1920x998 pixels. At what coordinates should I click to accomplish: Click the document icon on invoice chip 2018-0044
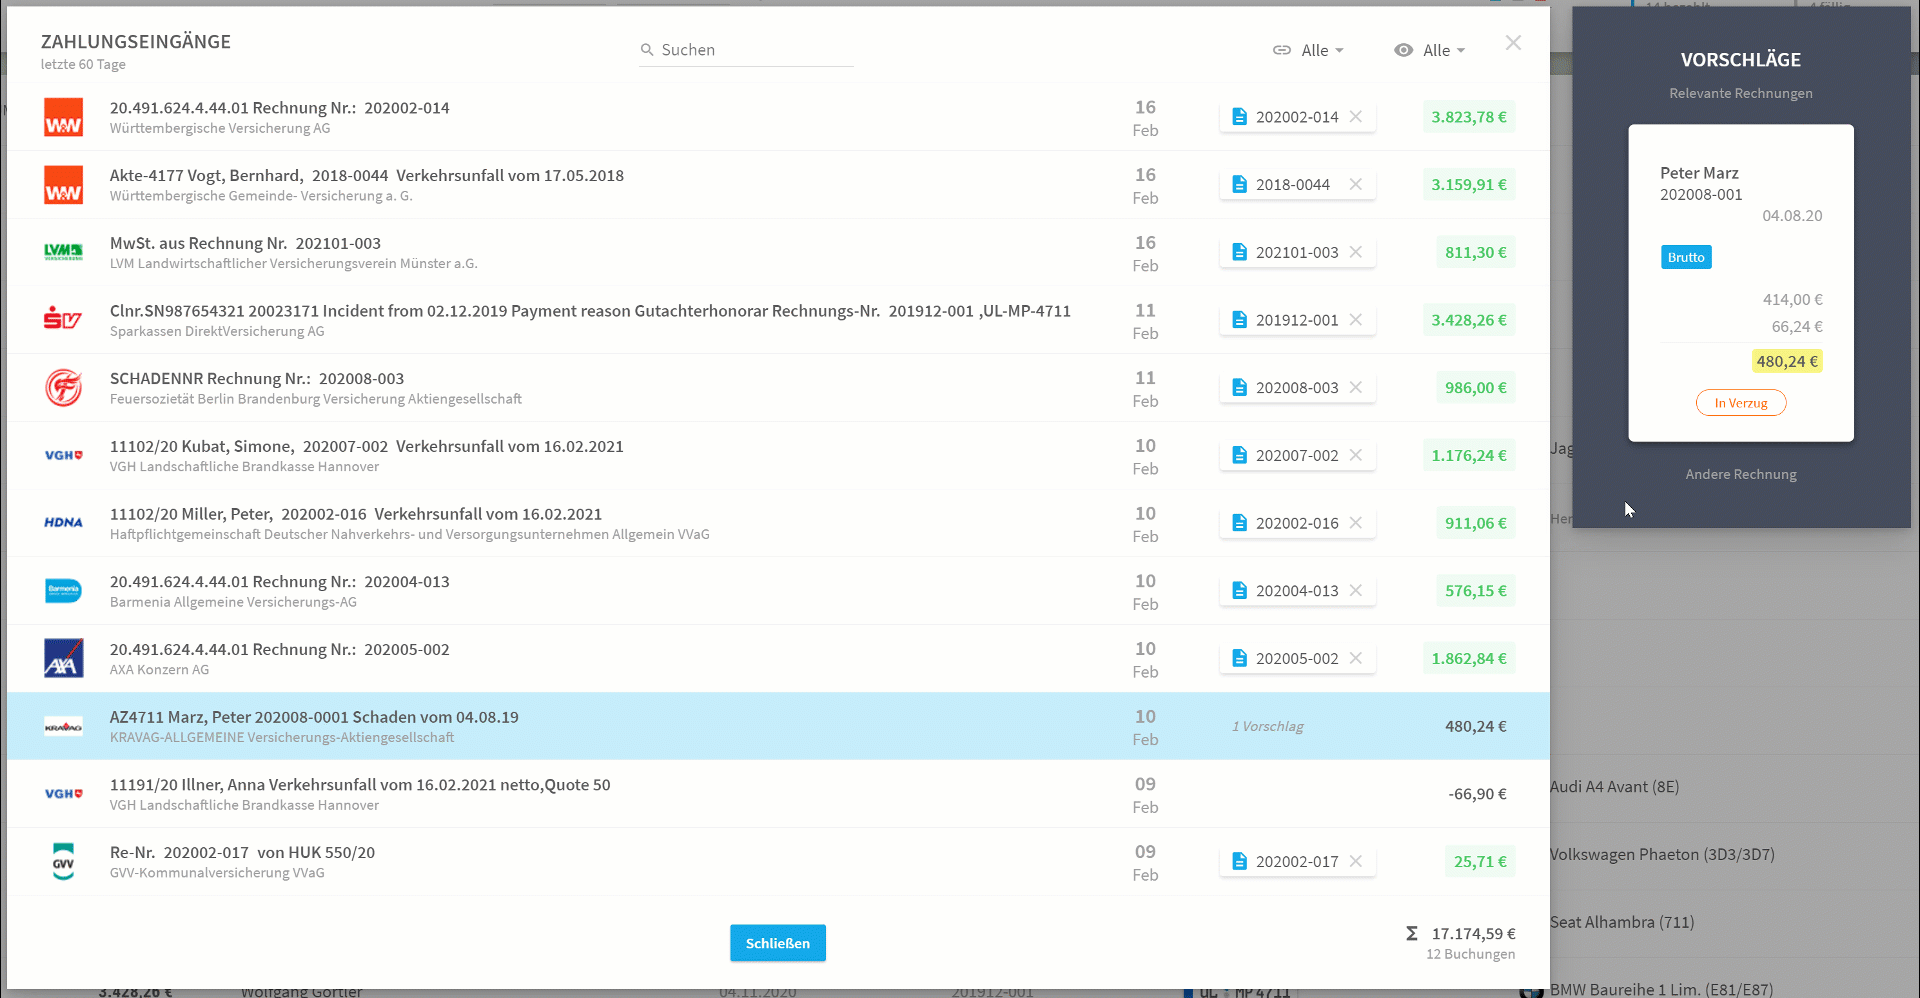click(x=1240, y=185)
